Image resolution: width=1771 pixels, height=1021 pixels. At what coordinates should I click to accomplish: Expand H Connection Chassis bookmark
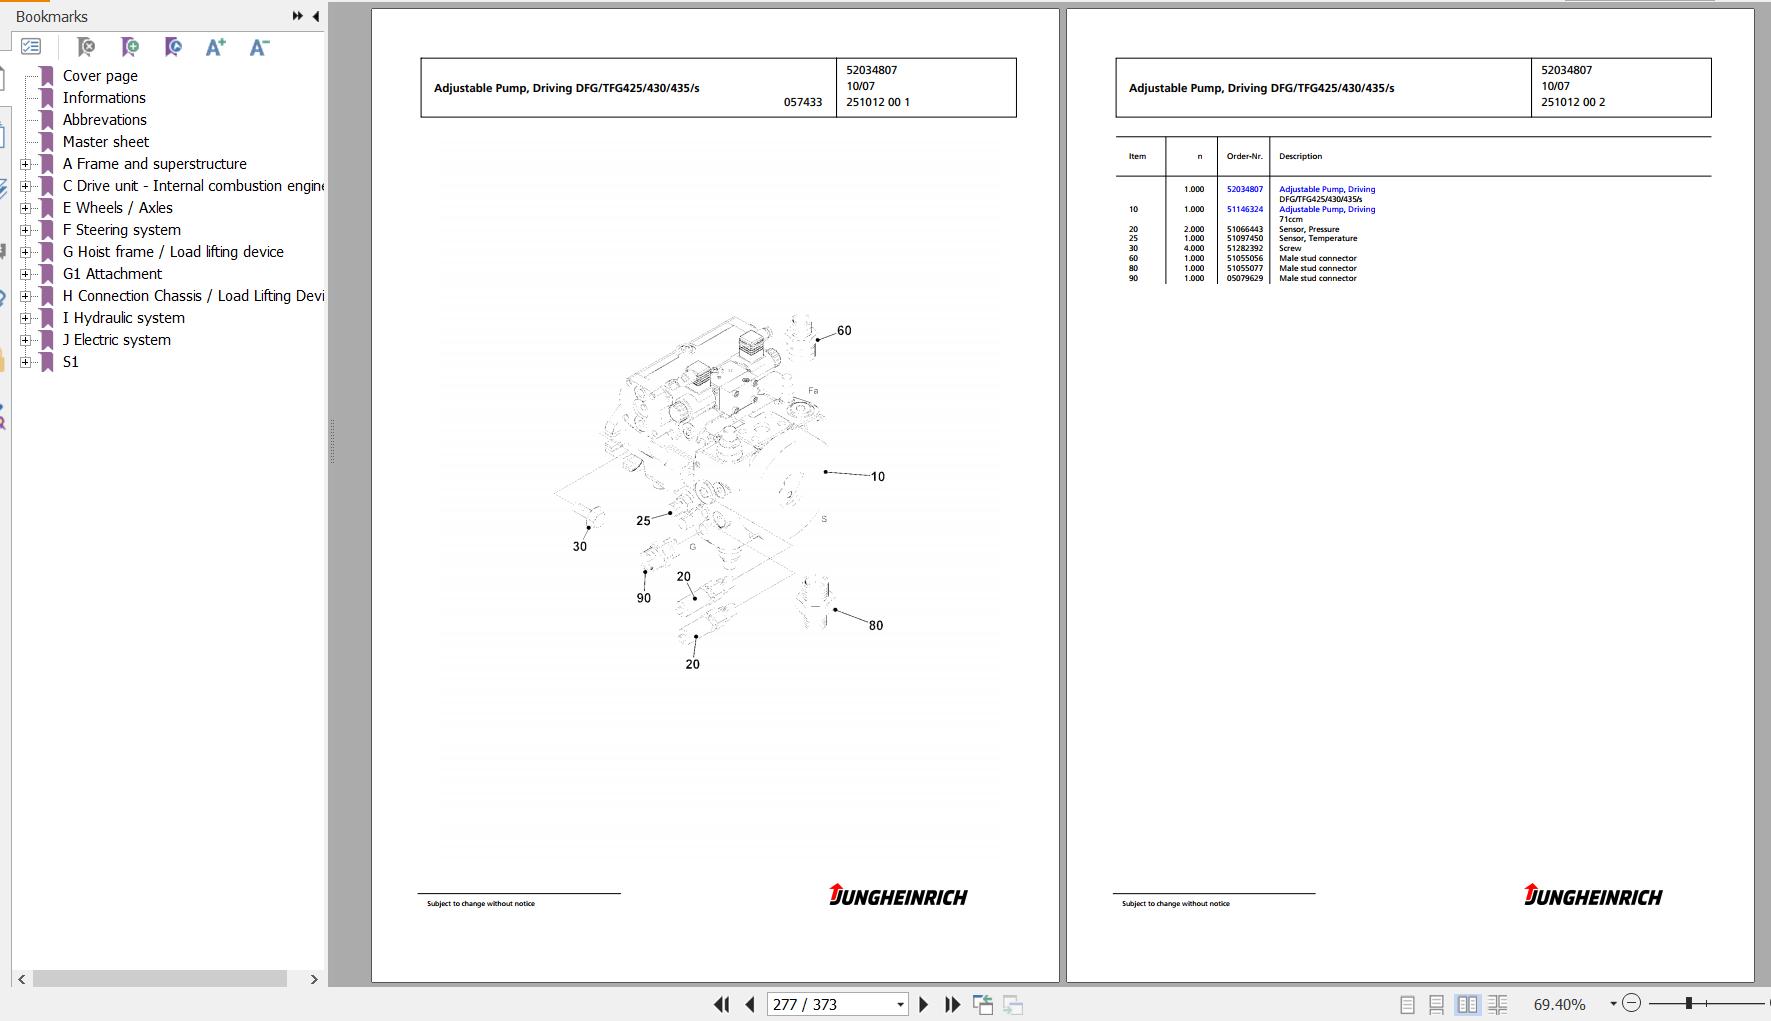click(x=26, y=296)
